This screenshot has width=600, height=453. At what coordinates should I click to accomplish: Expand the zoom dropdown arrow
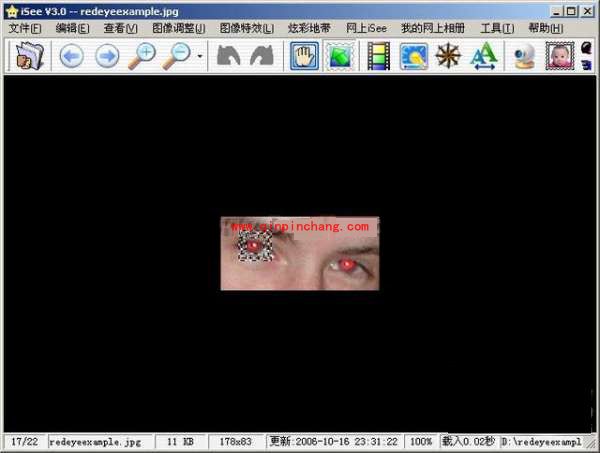tap(200, 58)
